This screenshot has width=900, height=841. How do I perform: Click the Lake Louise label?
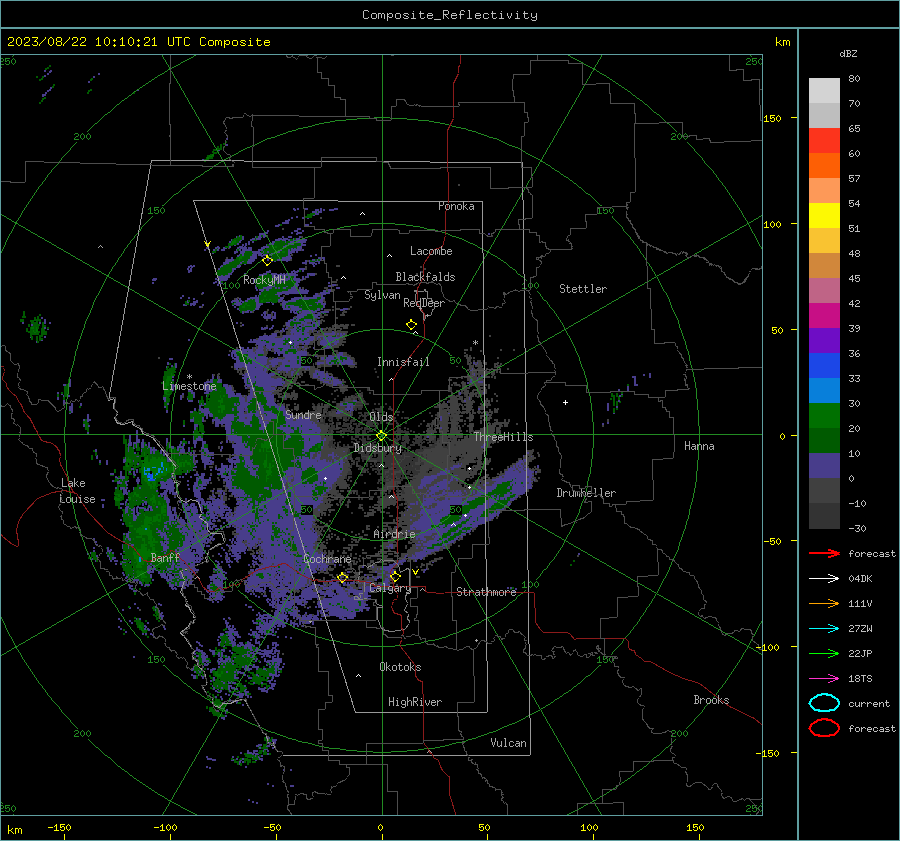coord(77,491)
